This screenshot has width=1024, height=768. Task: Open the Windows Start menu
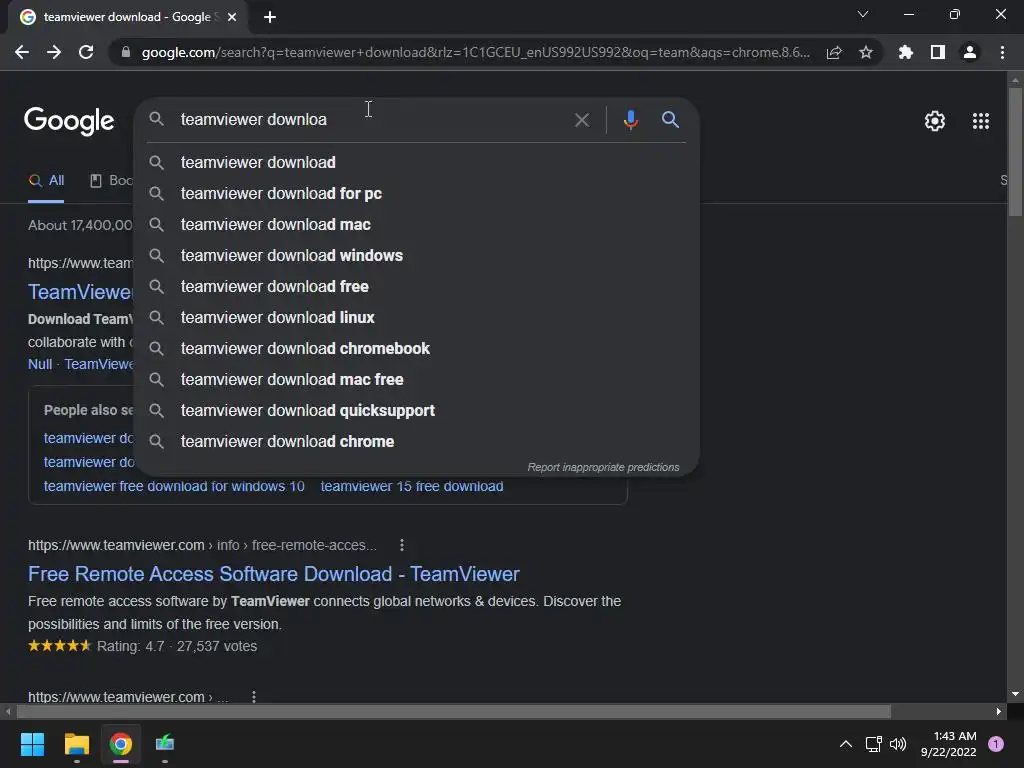32,744
